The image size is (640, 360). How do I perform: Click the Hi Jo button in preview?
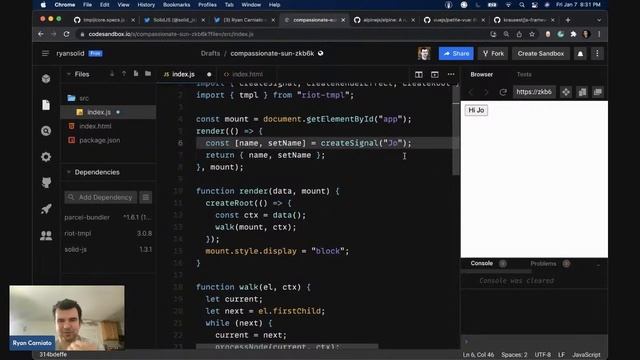click(476, 110)
